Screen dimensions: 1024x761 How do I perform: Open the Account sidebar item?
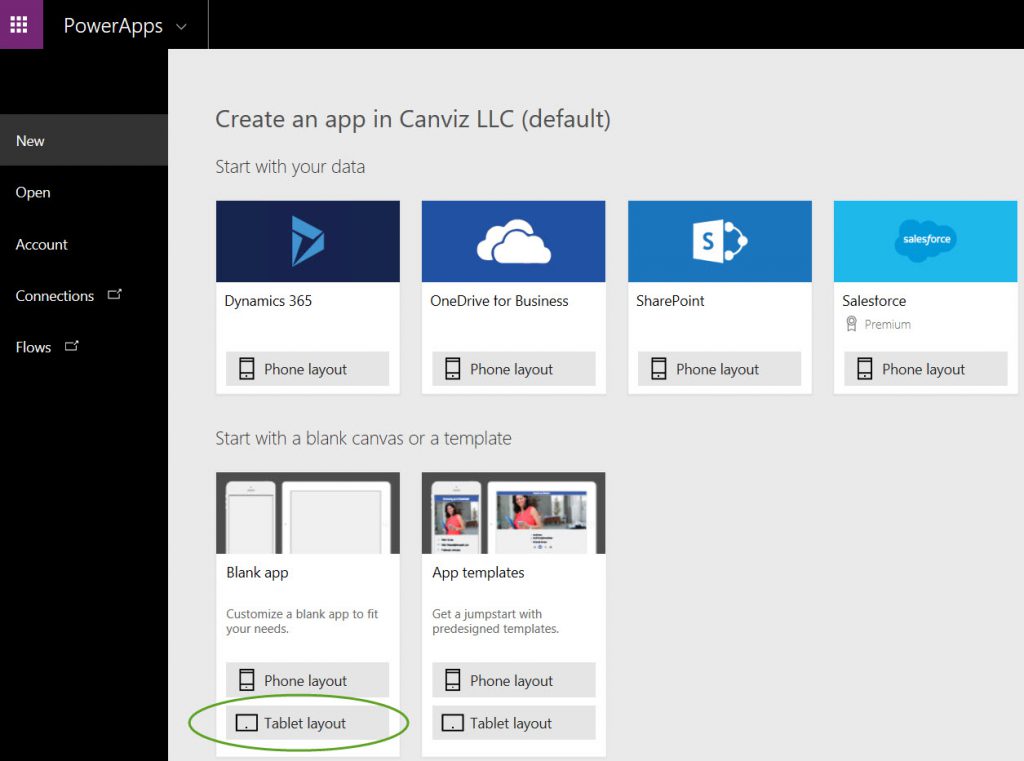pyautogui.click(x=42, y=245)
